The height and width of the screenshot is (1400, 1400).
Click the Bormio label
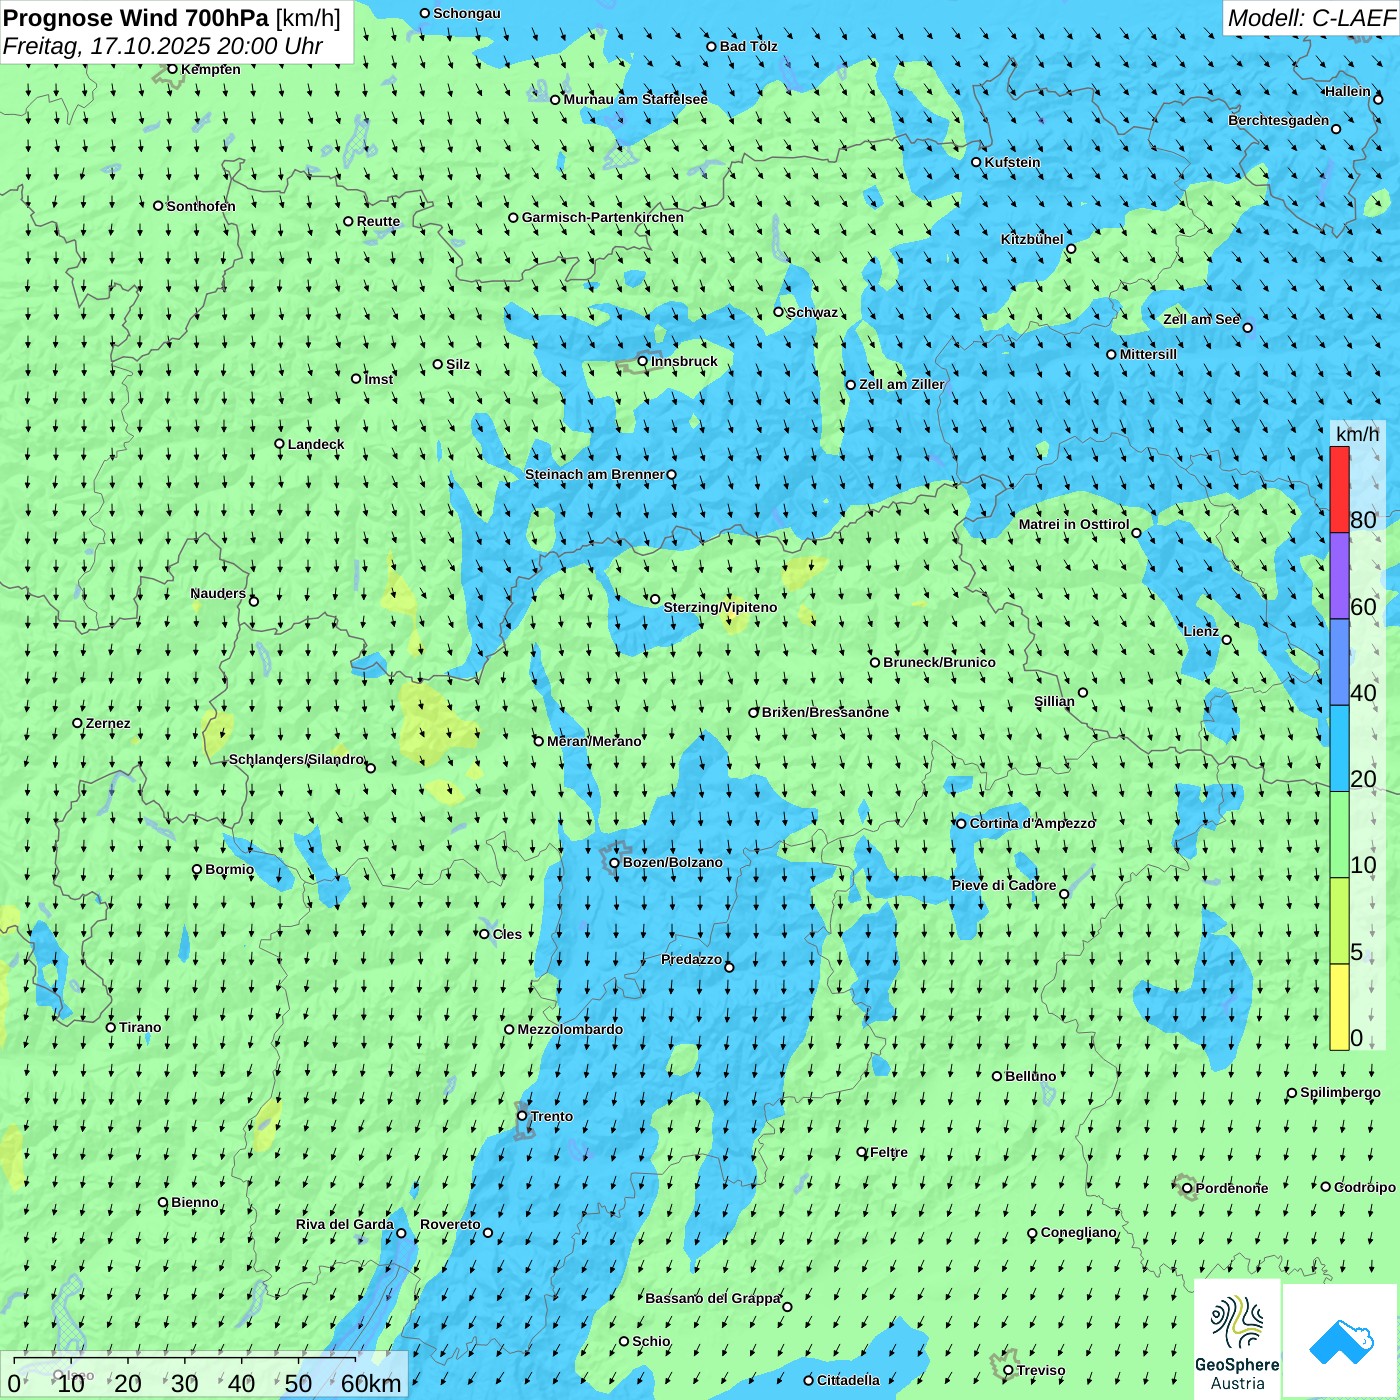pos(229,869)
